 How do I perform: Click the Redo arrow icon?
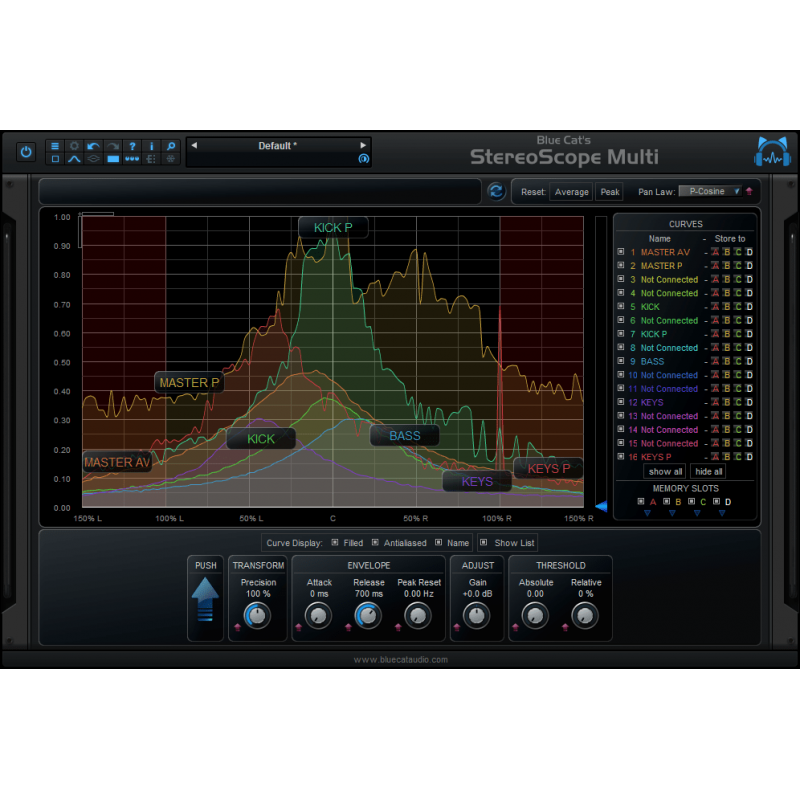(112, 145)
